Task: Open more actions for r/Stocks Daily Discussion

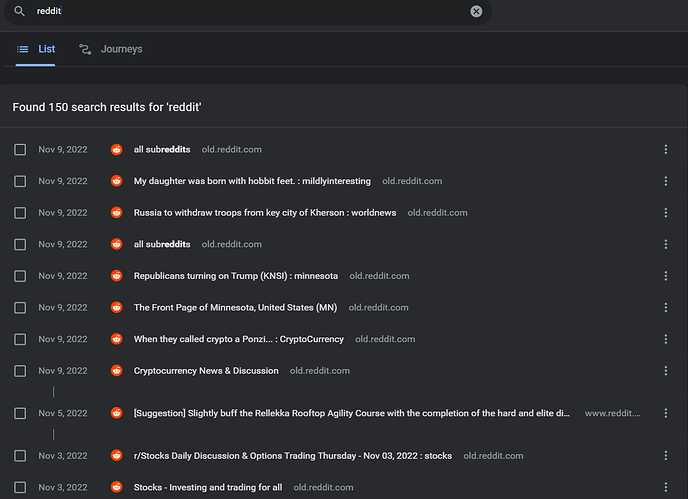Action: (x=666, y=456)
